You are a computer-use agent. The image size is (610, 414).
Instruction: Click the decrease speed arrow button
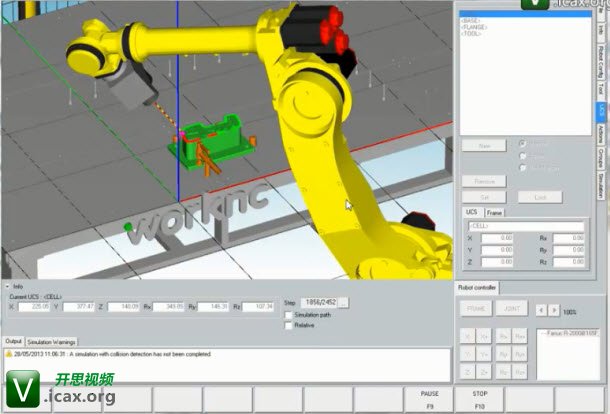541,310
